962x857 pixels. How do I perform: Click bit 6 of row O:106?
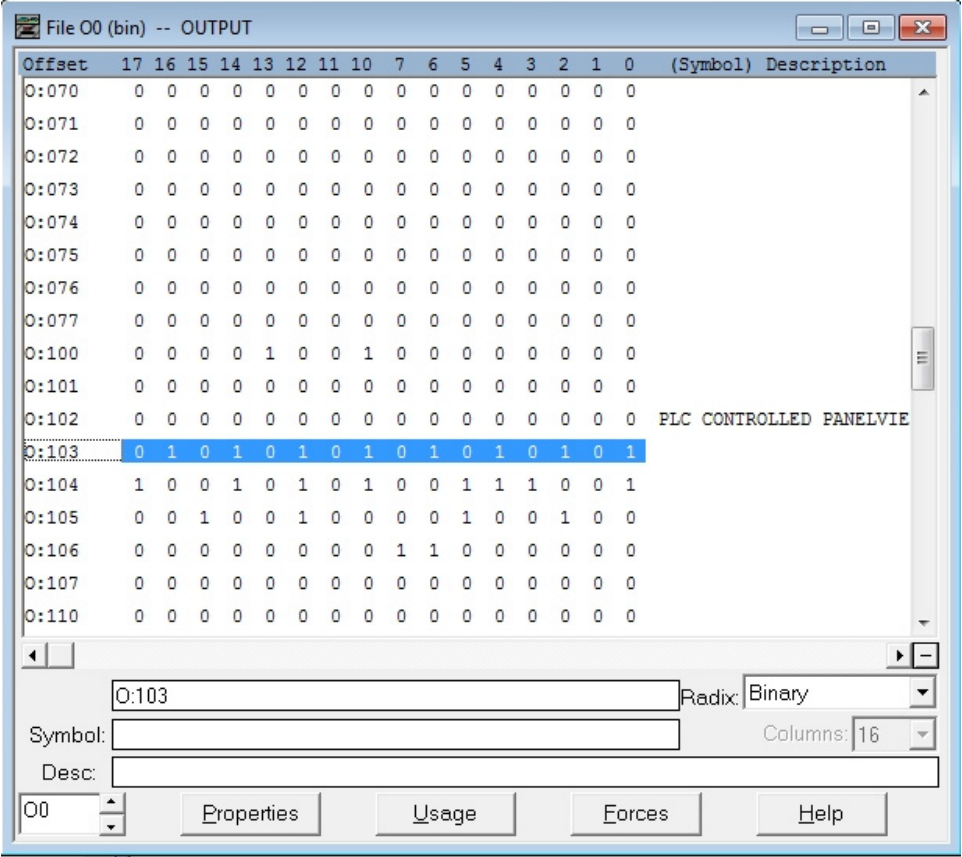click(434, 550)
